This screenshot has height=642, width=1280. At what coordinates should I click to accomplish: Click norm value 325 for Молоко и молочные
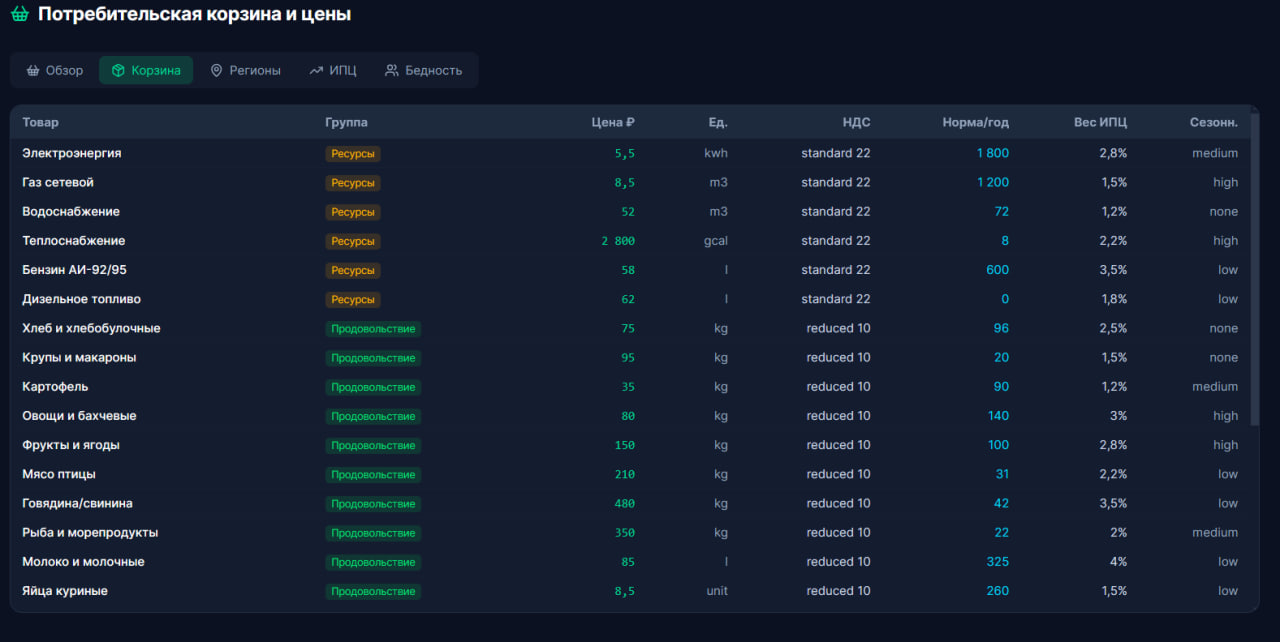pos(998,562)
